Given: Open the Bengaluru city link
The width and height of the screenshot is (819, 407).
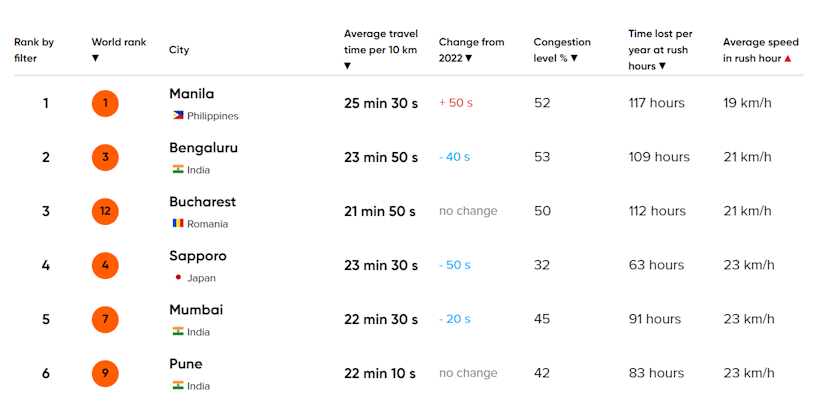Looking at the screenshot, I should (203, 148).
